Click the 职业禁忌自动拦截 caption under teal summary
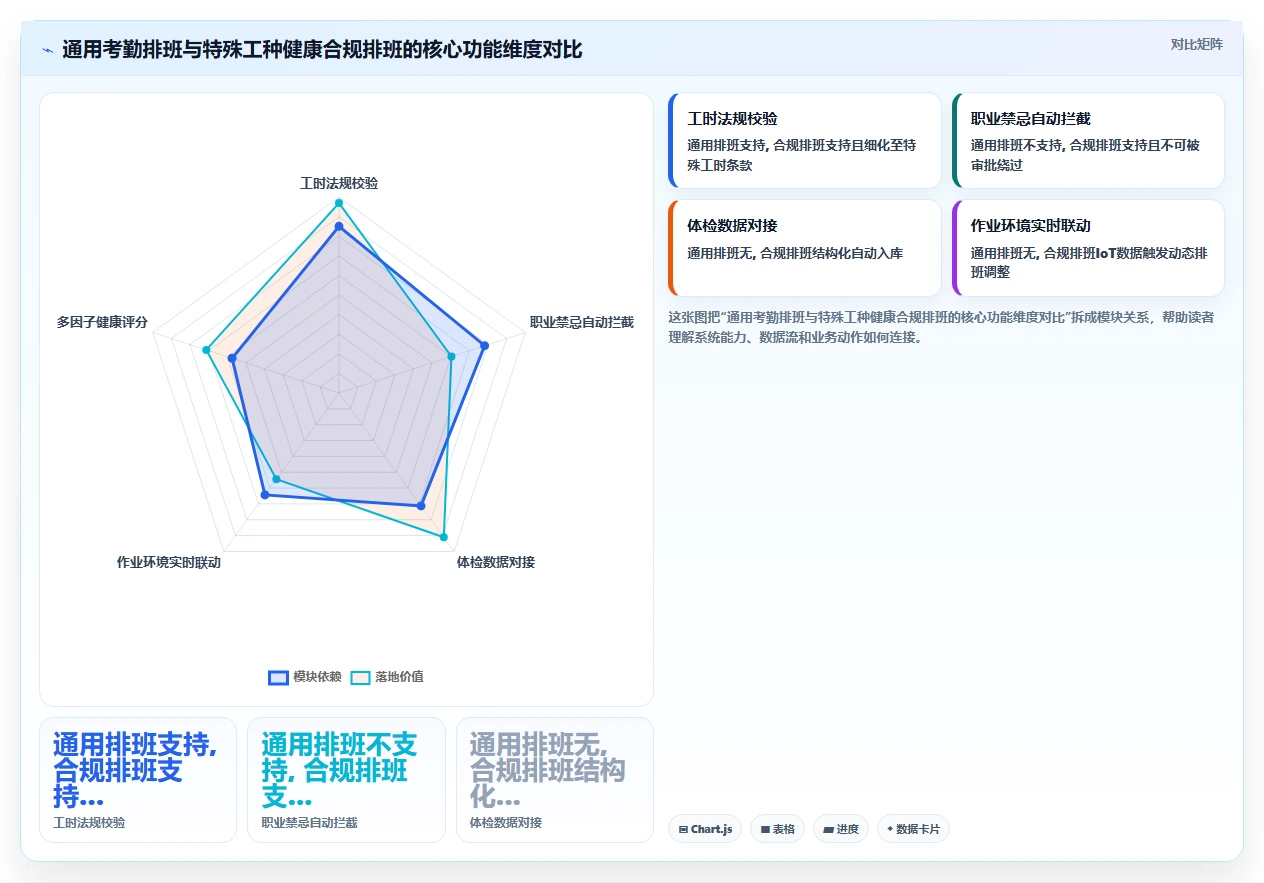The image size is (1264, 883). pyautogui.click(x=309, y=822)
